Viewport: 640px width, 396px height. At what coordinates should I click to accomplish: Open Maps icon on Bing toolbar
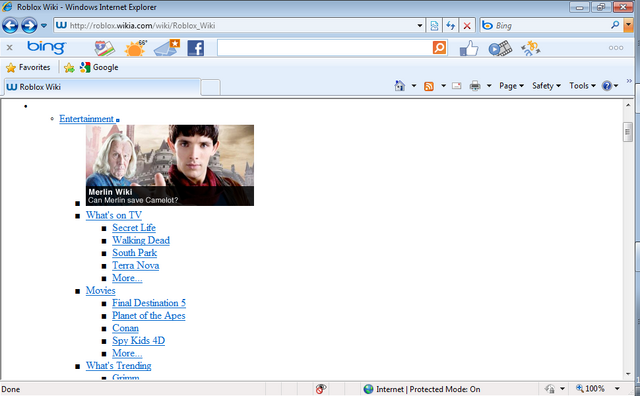[x=104, y=48]
